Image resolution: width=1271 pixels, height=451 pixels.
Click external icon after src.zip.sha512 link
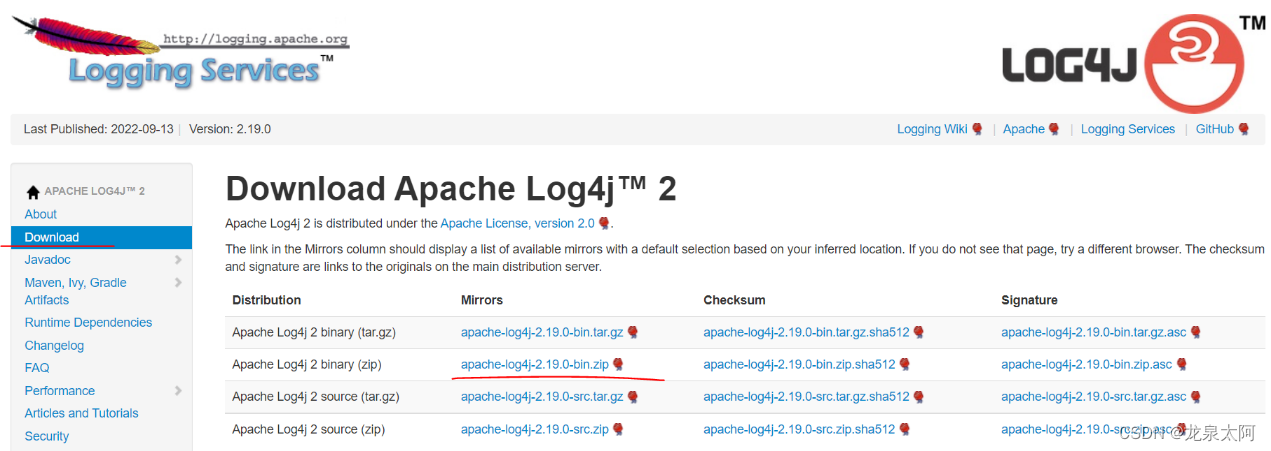[x=905, y=429]
